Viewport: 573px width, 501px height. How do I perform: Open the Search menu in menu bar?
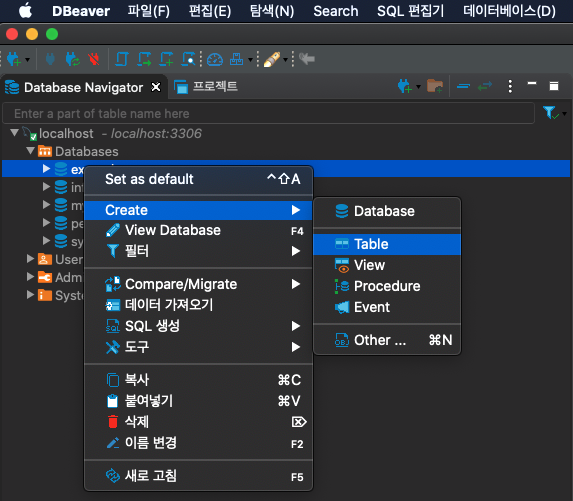point(335,11)
